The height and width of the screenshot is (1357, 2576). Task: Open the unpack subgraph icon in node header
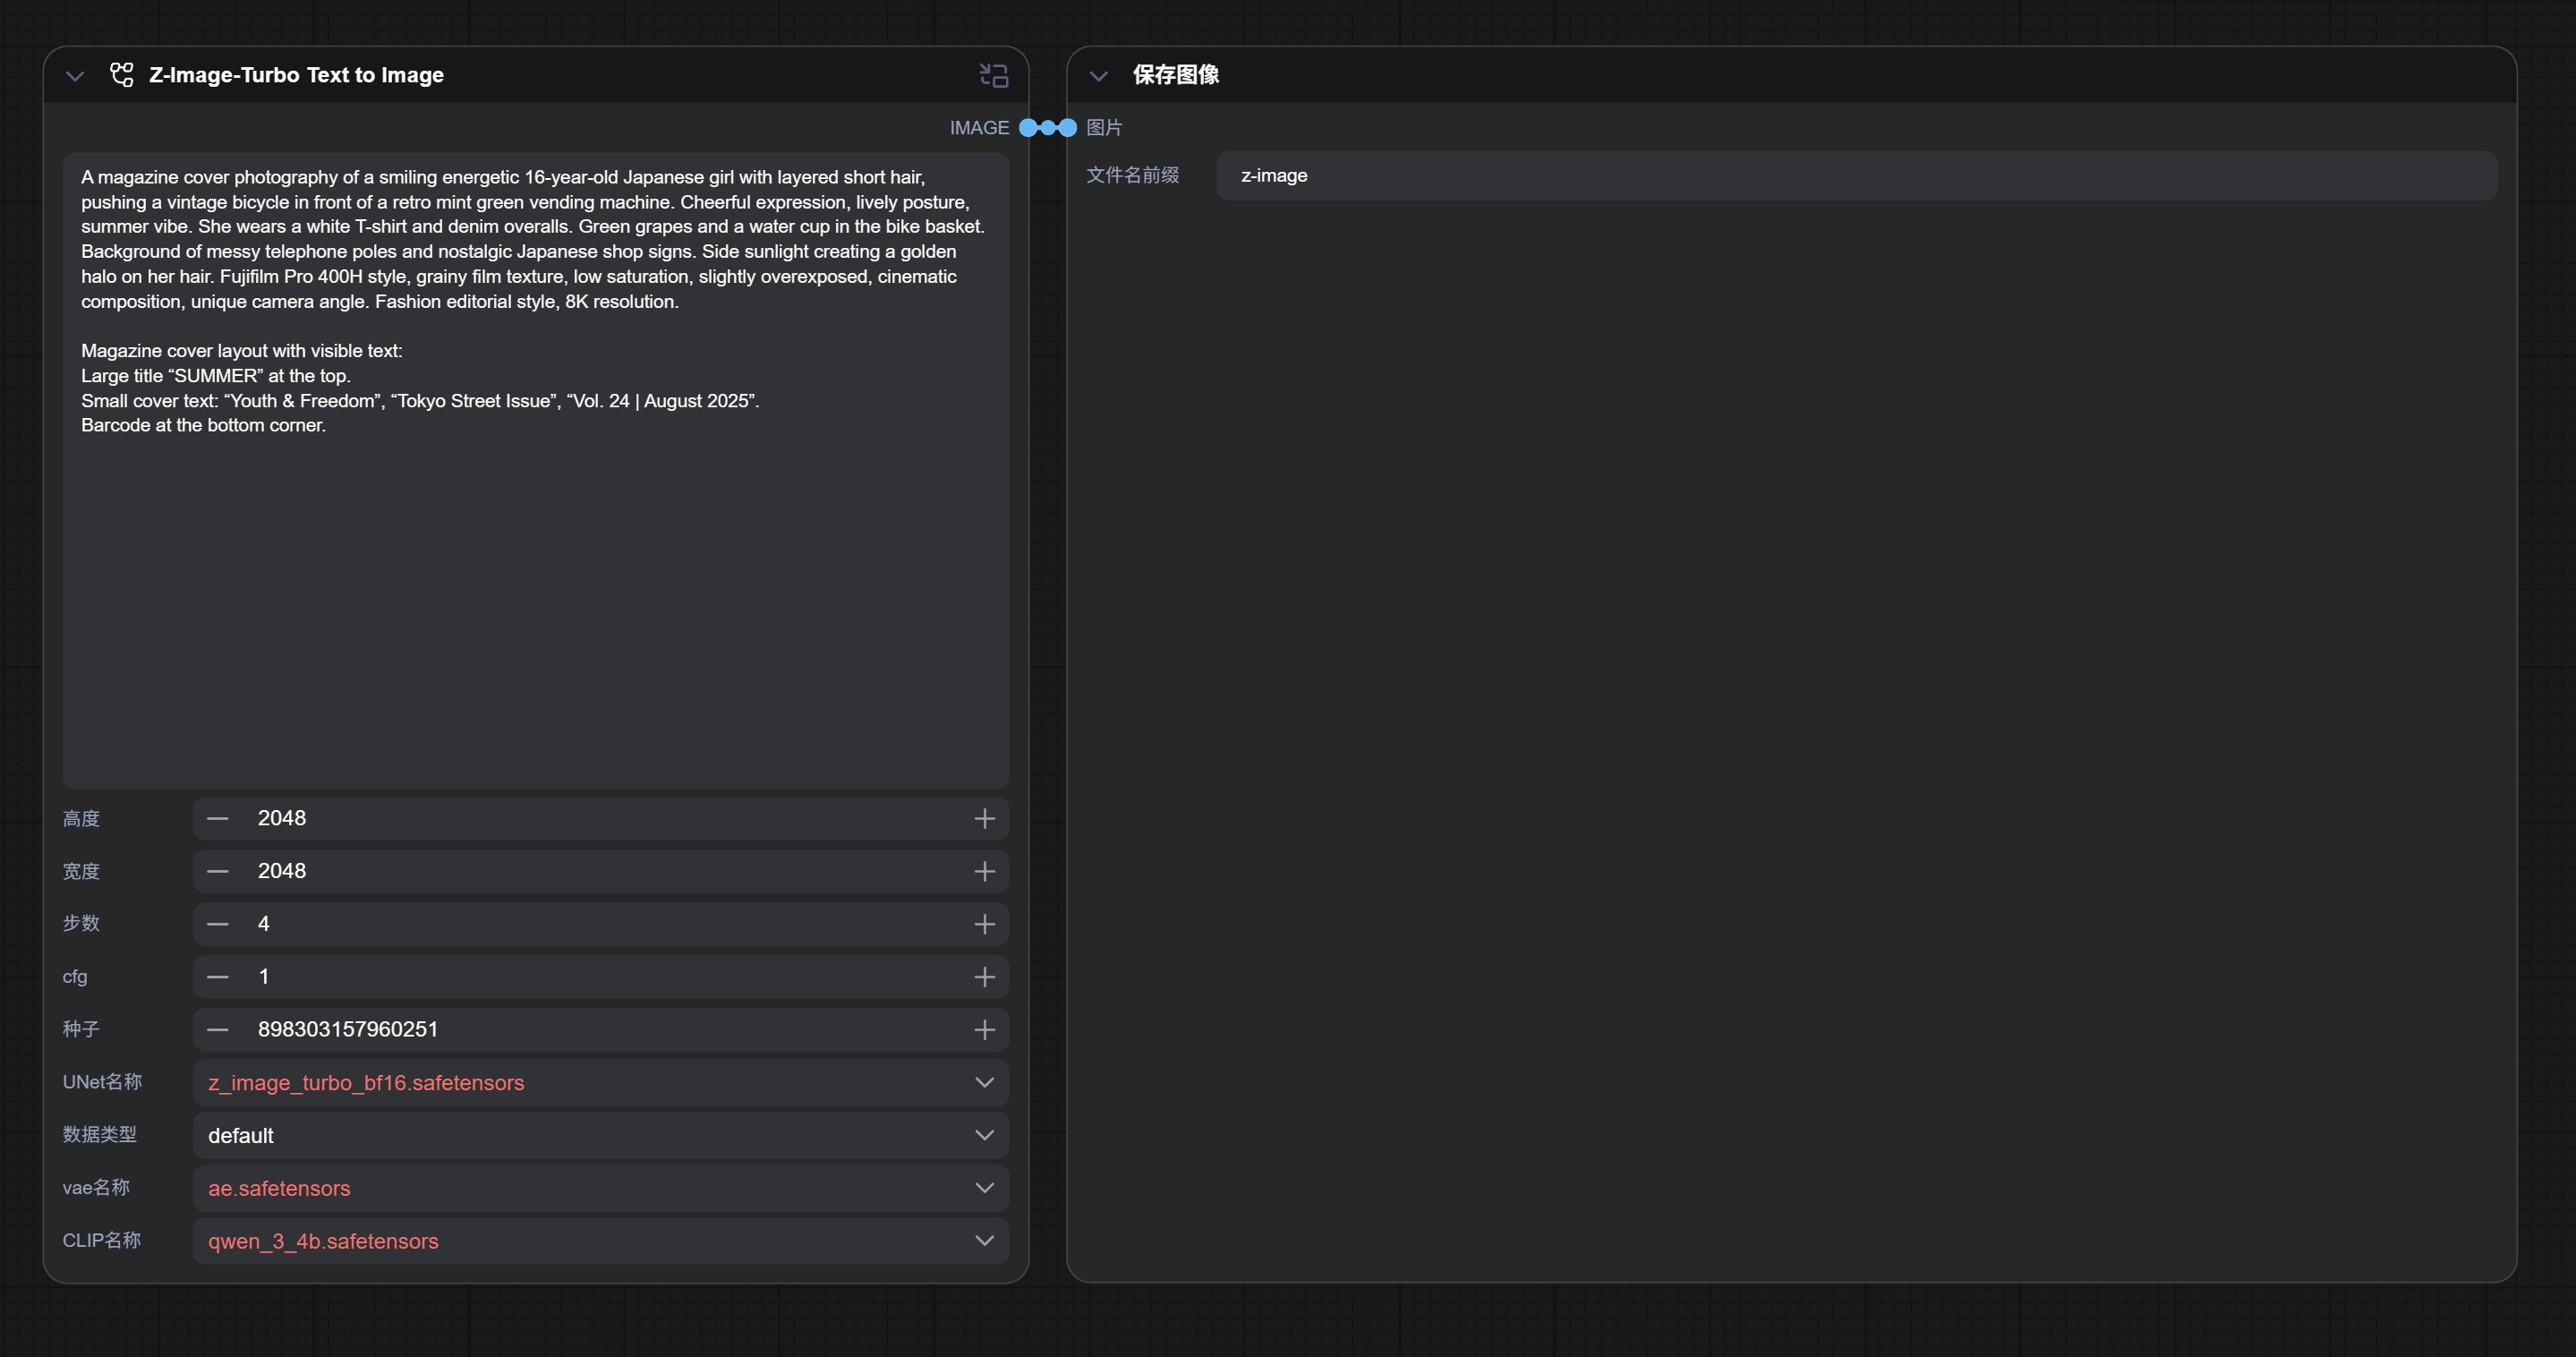993,75
